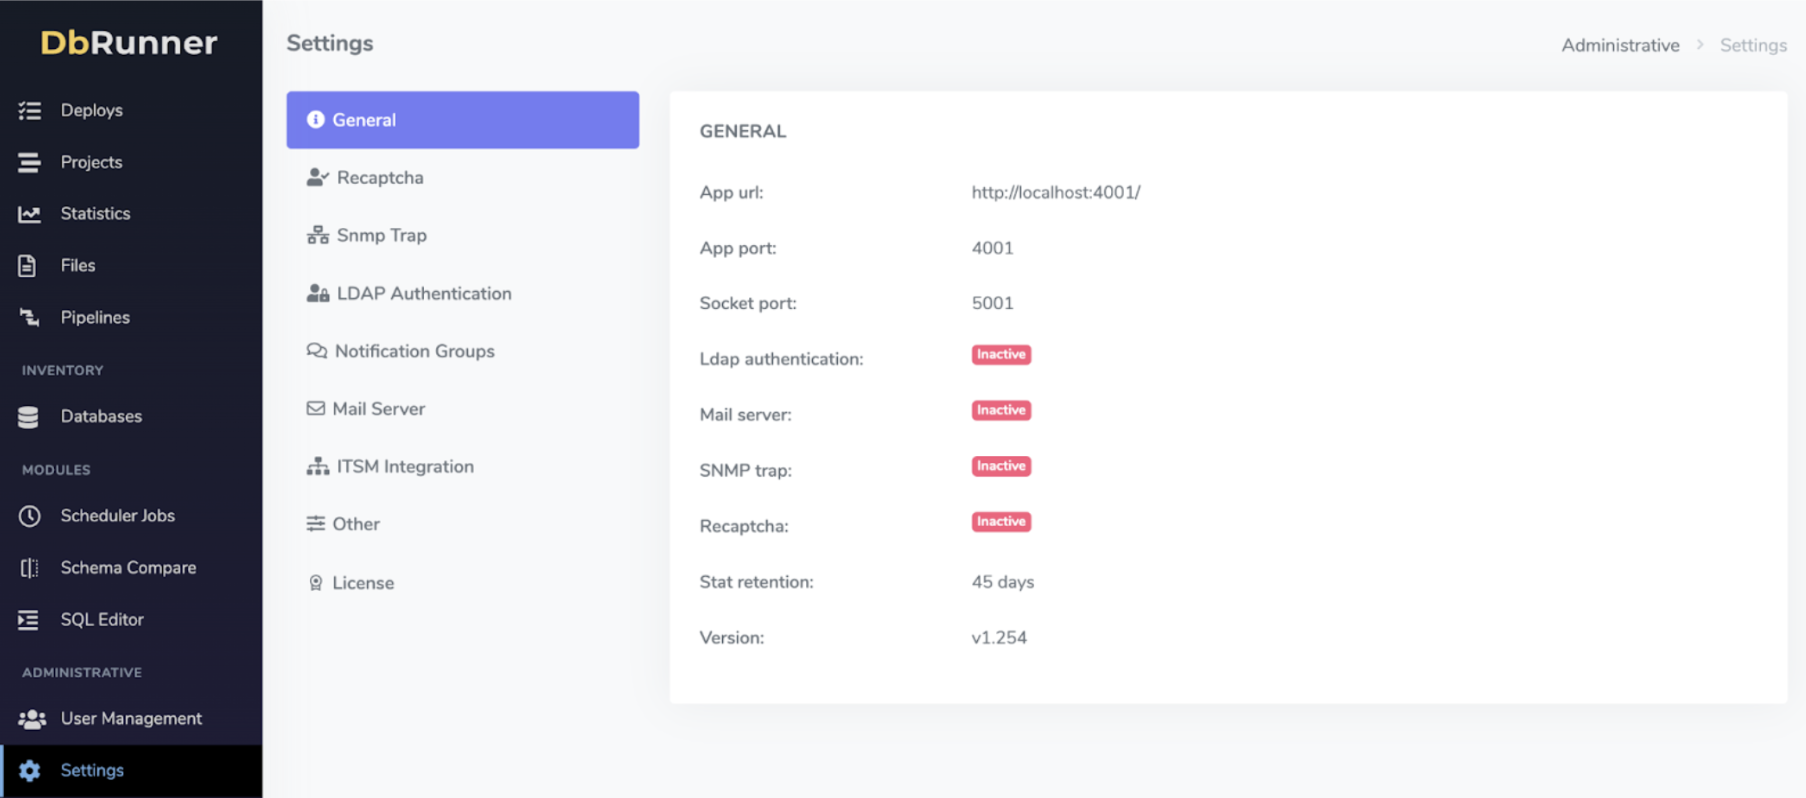
Task: Open the Projects page
Action: [91, 162]
